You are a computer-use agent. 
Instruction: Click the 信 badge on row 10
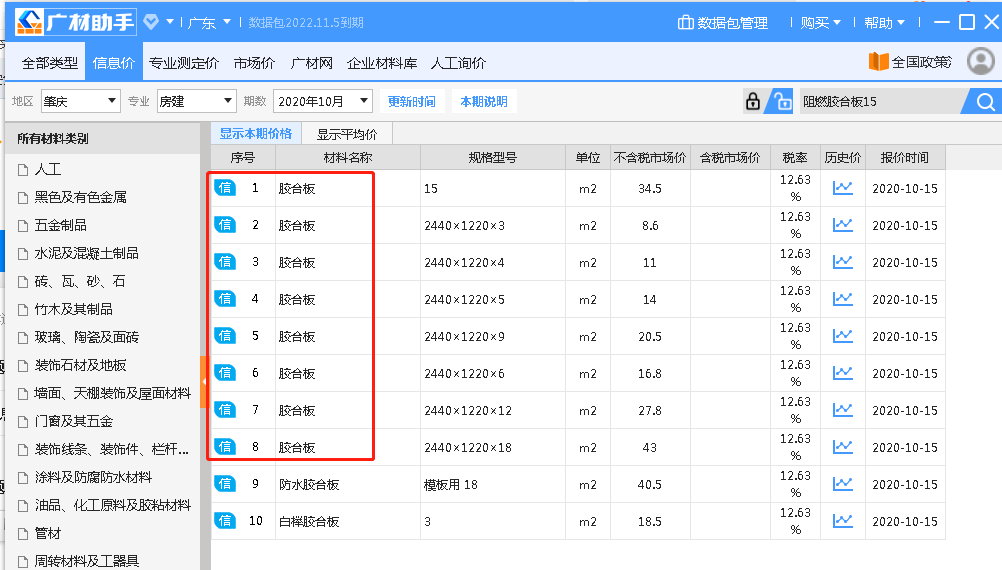click(225, 521)
